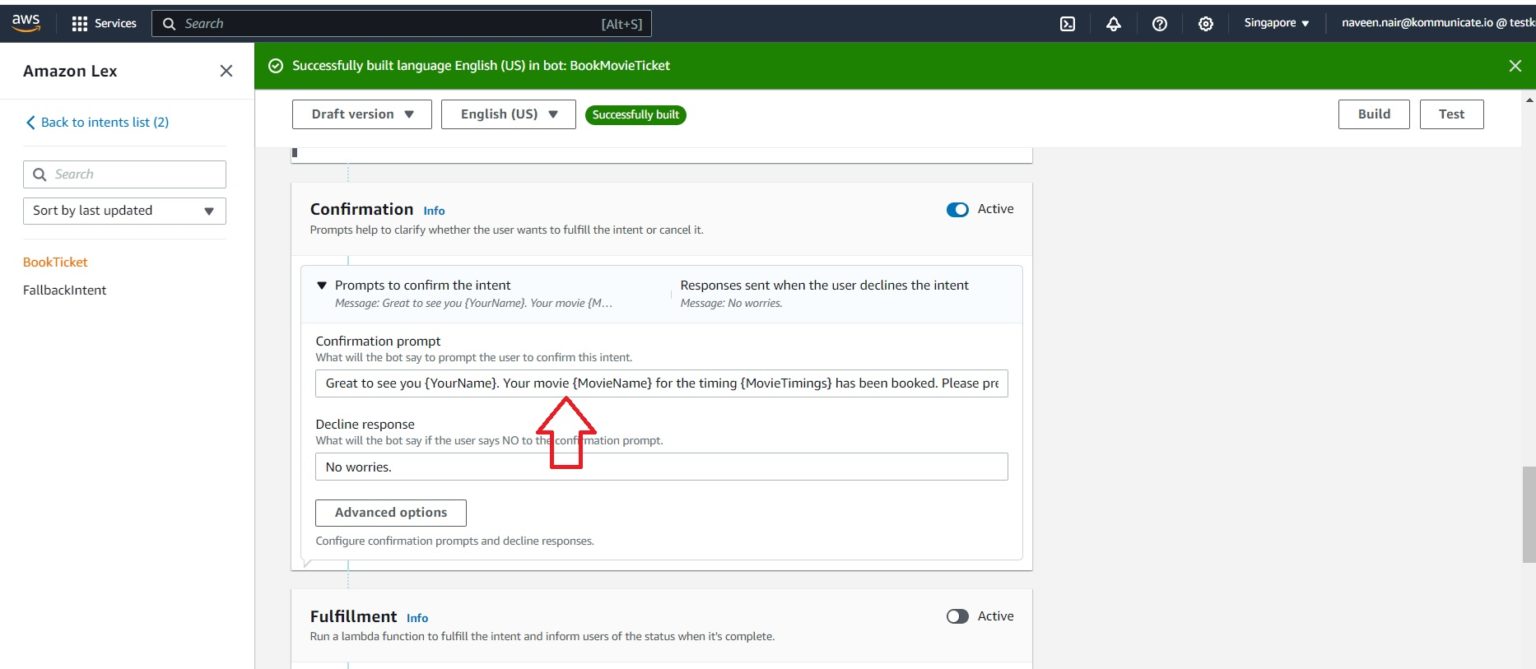Select the FallbackIntent intent

[63, 290]
